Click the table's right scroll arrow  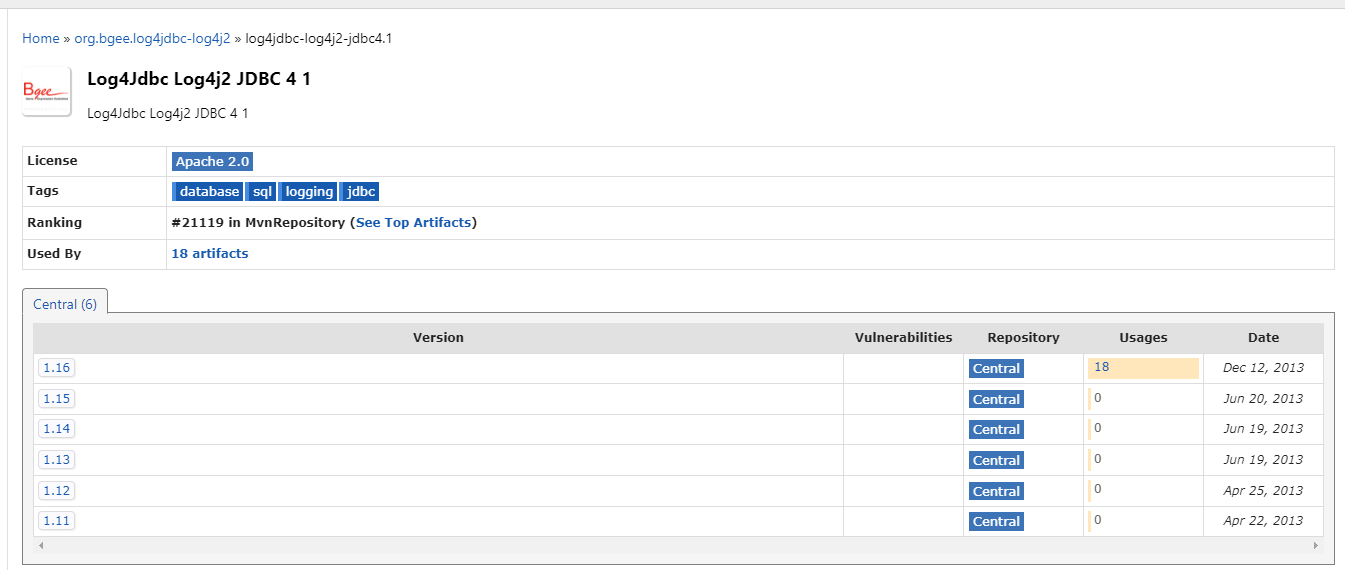1316,546
